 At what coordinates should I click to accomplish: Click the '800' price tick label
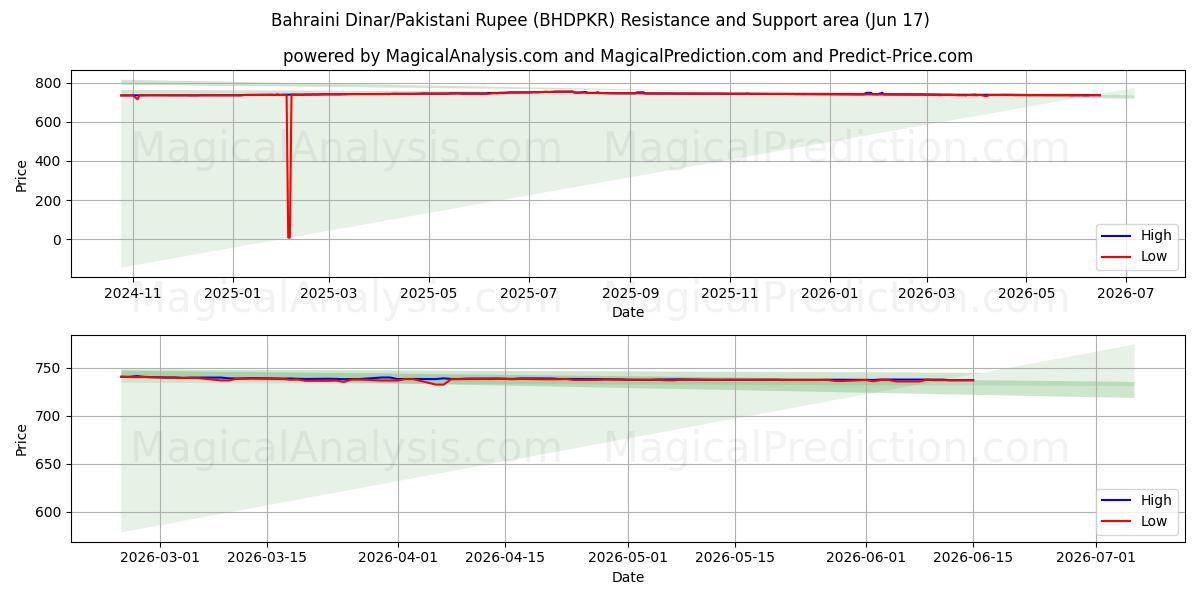pos(50,83)
